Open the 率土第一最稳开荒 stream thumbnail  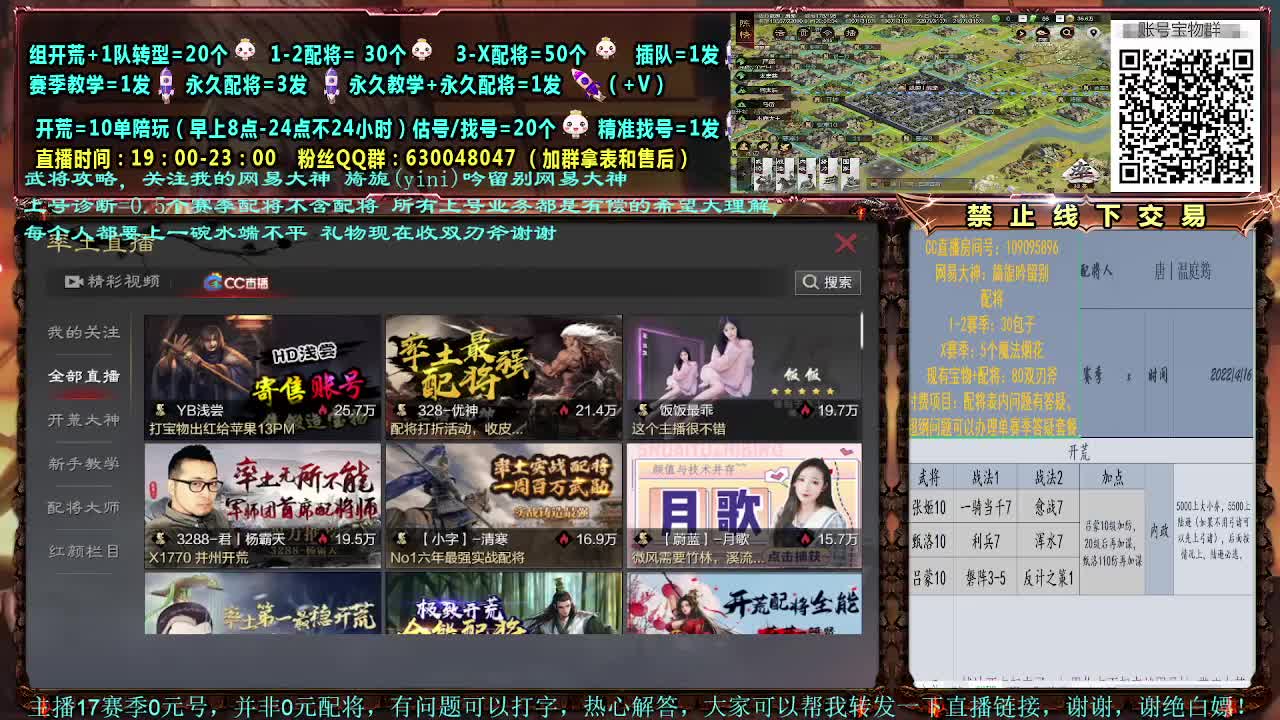click(263, 603)
